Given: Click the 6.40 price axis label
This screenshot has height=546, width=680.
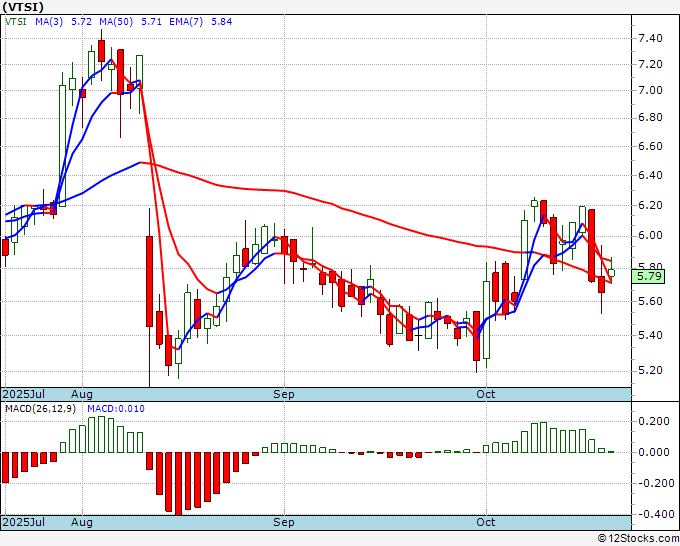Looking at the screenshot, I should 651,176.
